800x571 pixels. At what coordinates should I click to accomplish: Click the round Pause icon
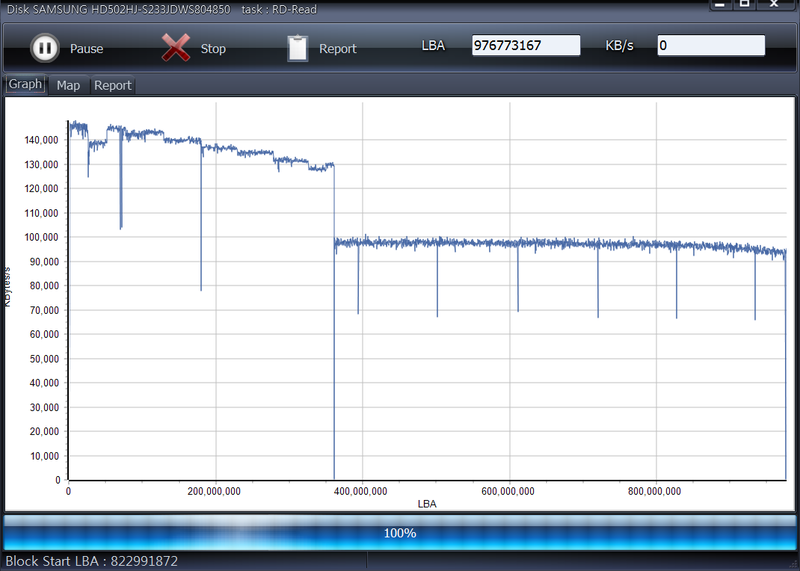(x=44, y=48)
